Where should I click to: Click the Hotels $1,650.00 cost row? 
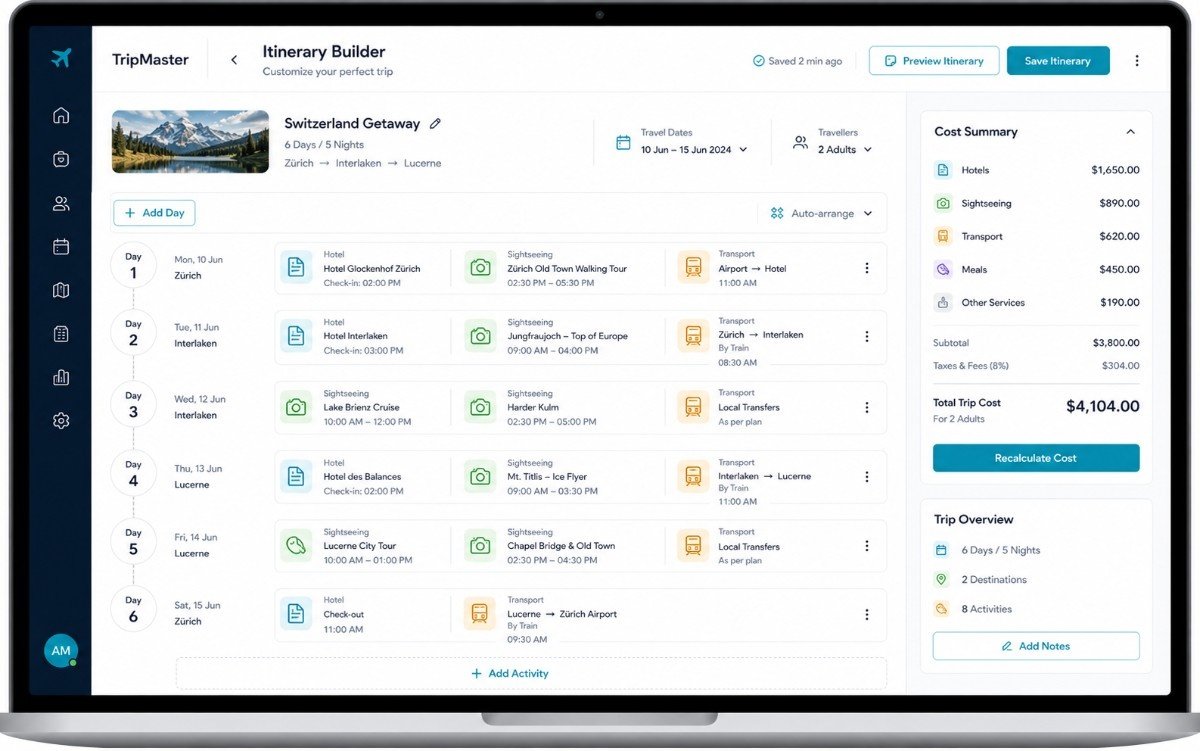click(x=1036, y=170)
